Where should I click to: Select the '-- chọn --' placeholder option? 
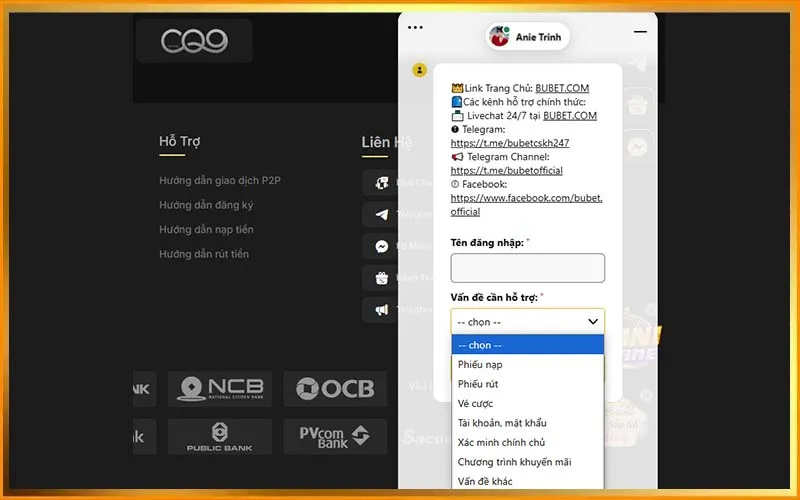pyautogui.click(x=528, y=345)
